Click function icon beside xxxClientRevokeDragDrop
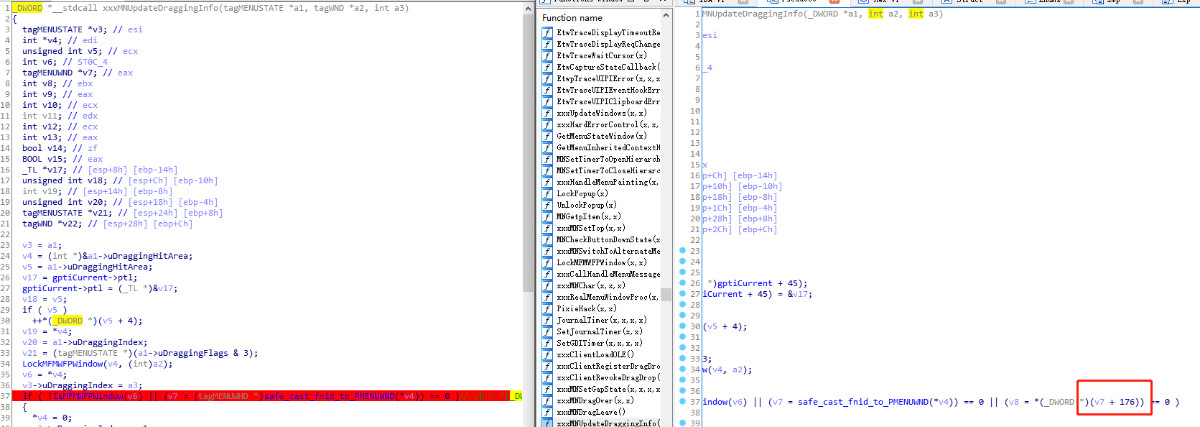The width and height of the screenshot is (1200, 427). [547, 377]
